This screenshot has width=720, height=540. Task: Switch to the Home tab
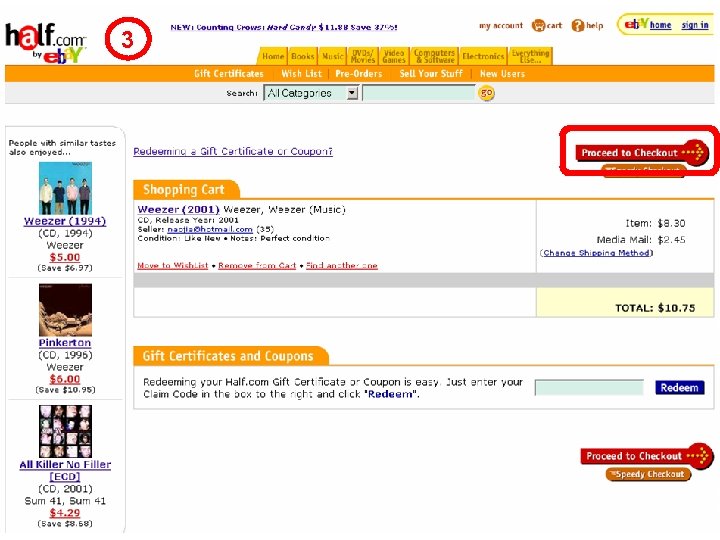coord(273,56)
